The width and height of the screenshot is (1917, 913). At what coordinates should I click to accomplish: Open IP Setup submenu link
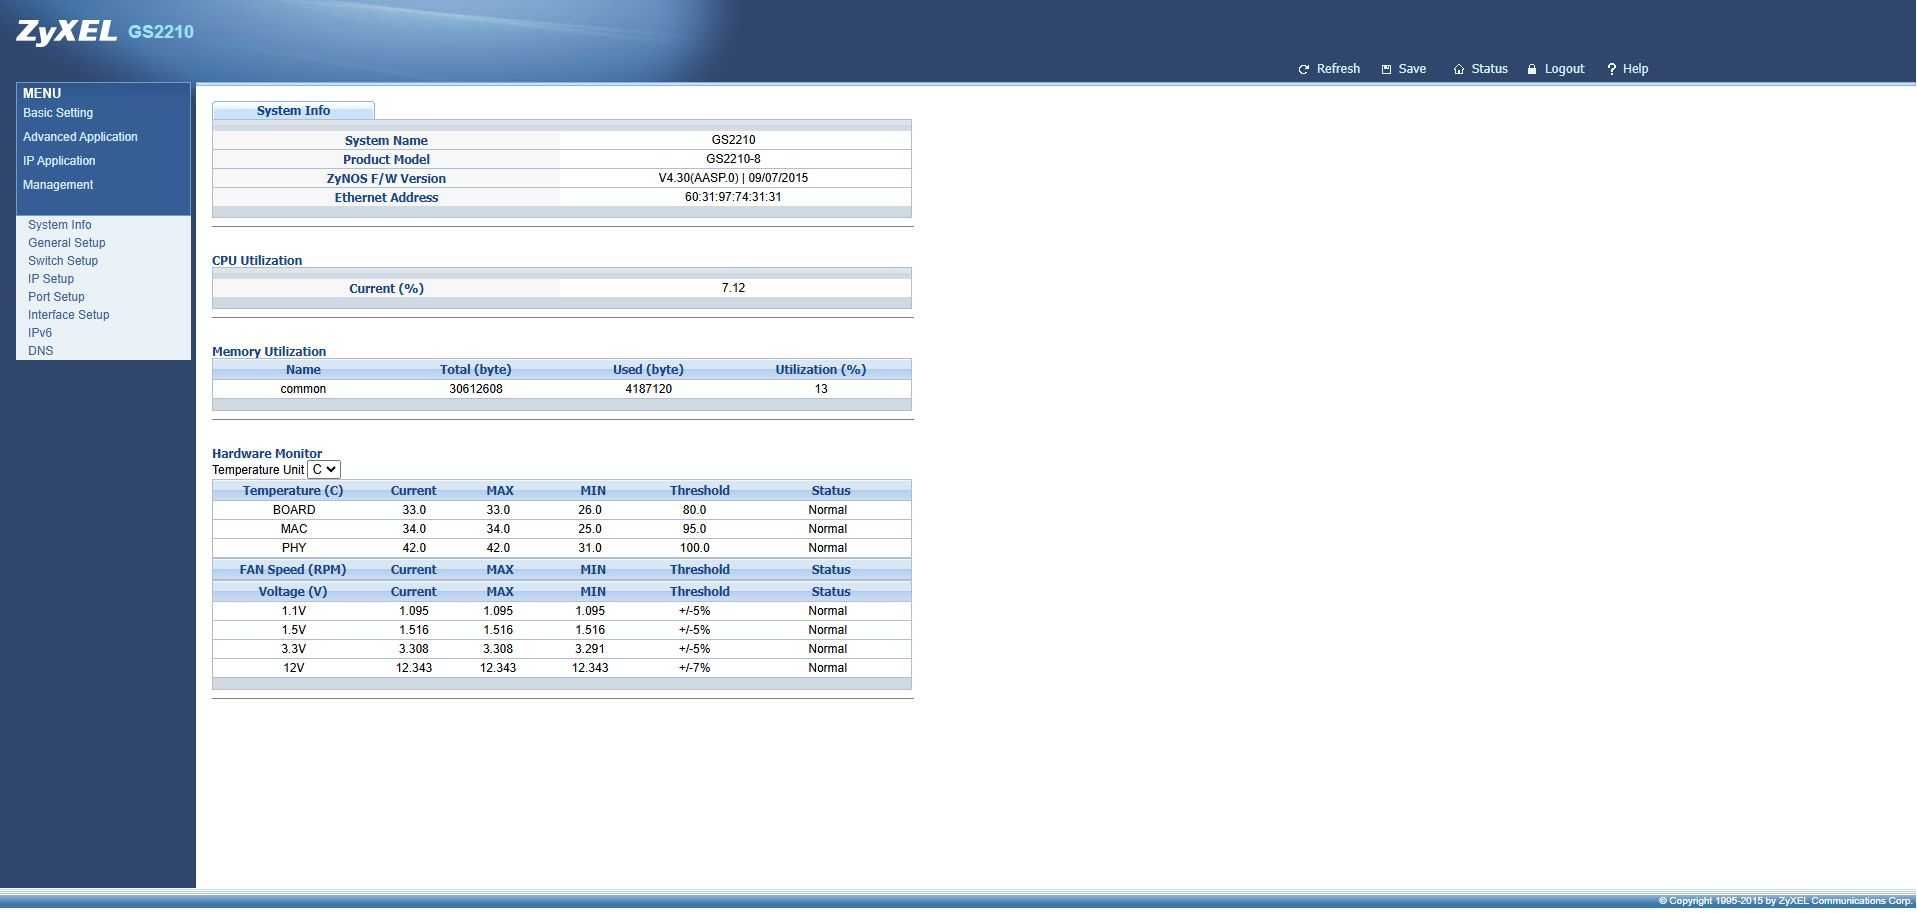(51, 279)
